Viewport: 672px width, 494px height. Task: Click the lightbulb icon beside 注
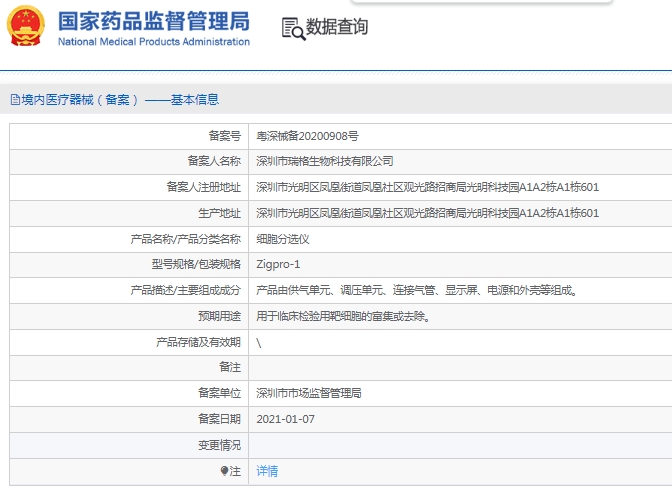[x=224, y=471]
